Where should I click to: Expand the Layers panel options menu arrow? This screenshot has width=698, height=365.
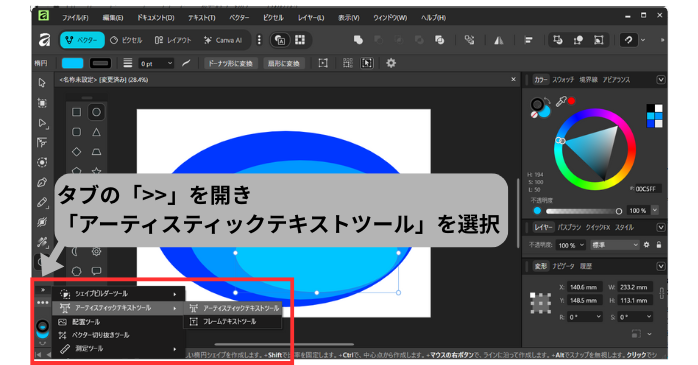[661, 227]
